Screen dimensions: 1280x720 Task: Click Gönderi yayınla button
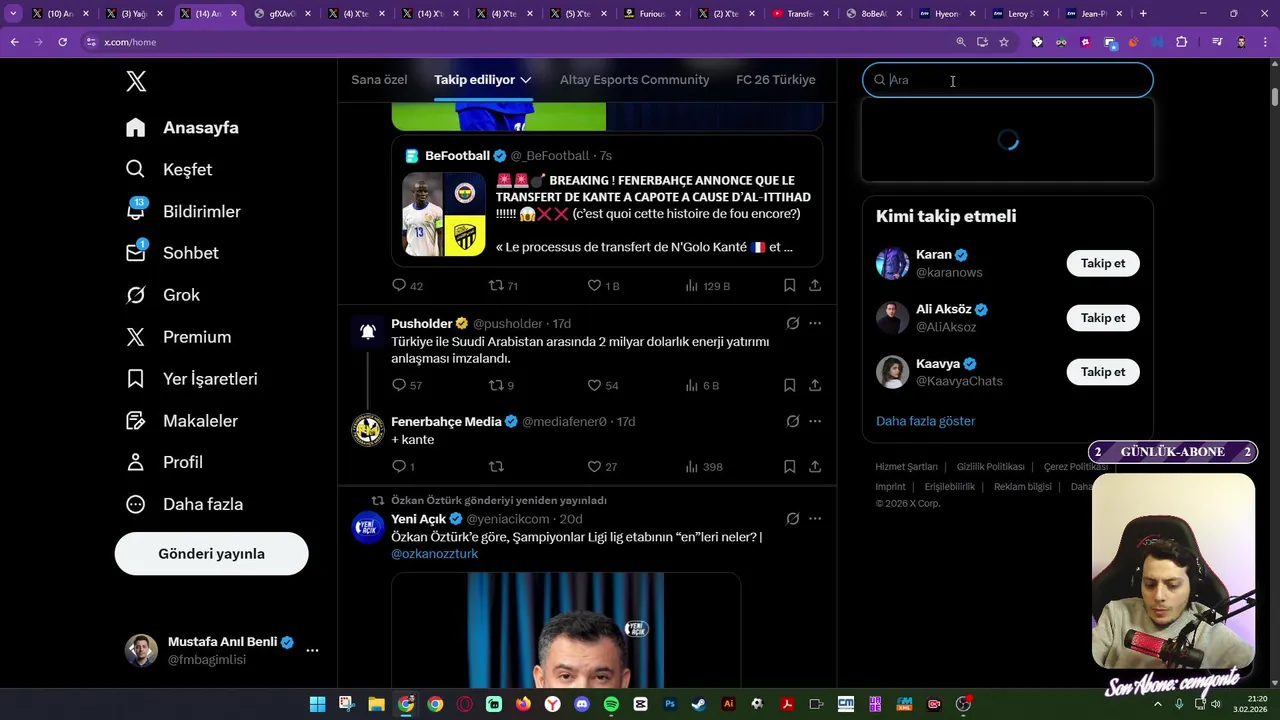211,554
